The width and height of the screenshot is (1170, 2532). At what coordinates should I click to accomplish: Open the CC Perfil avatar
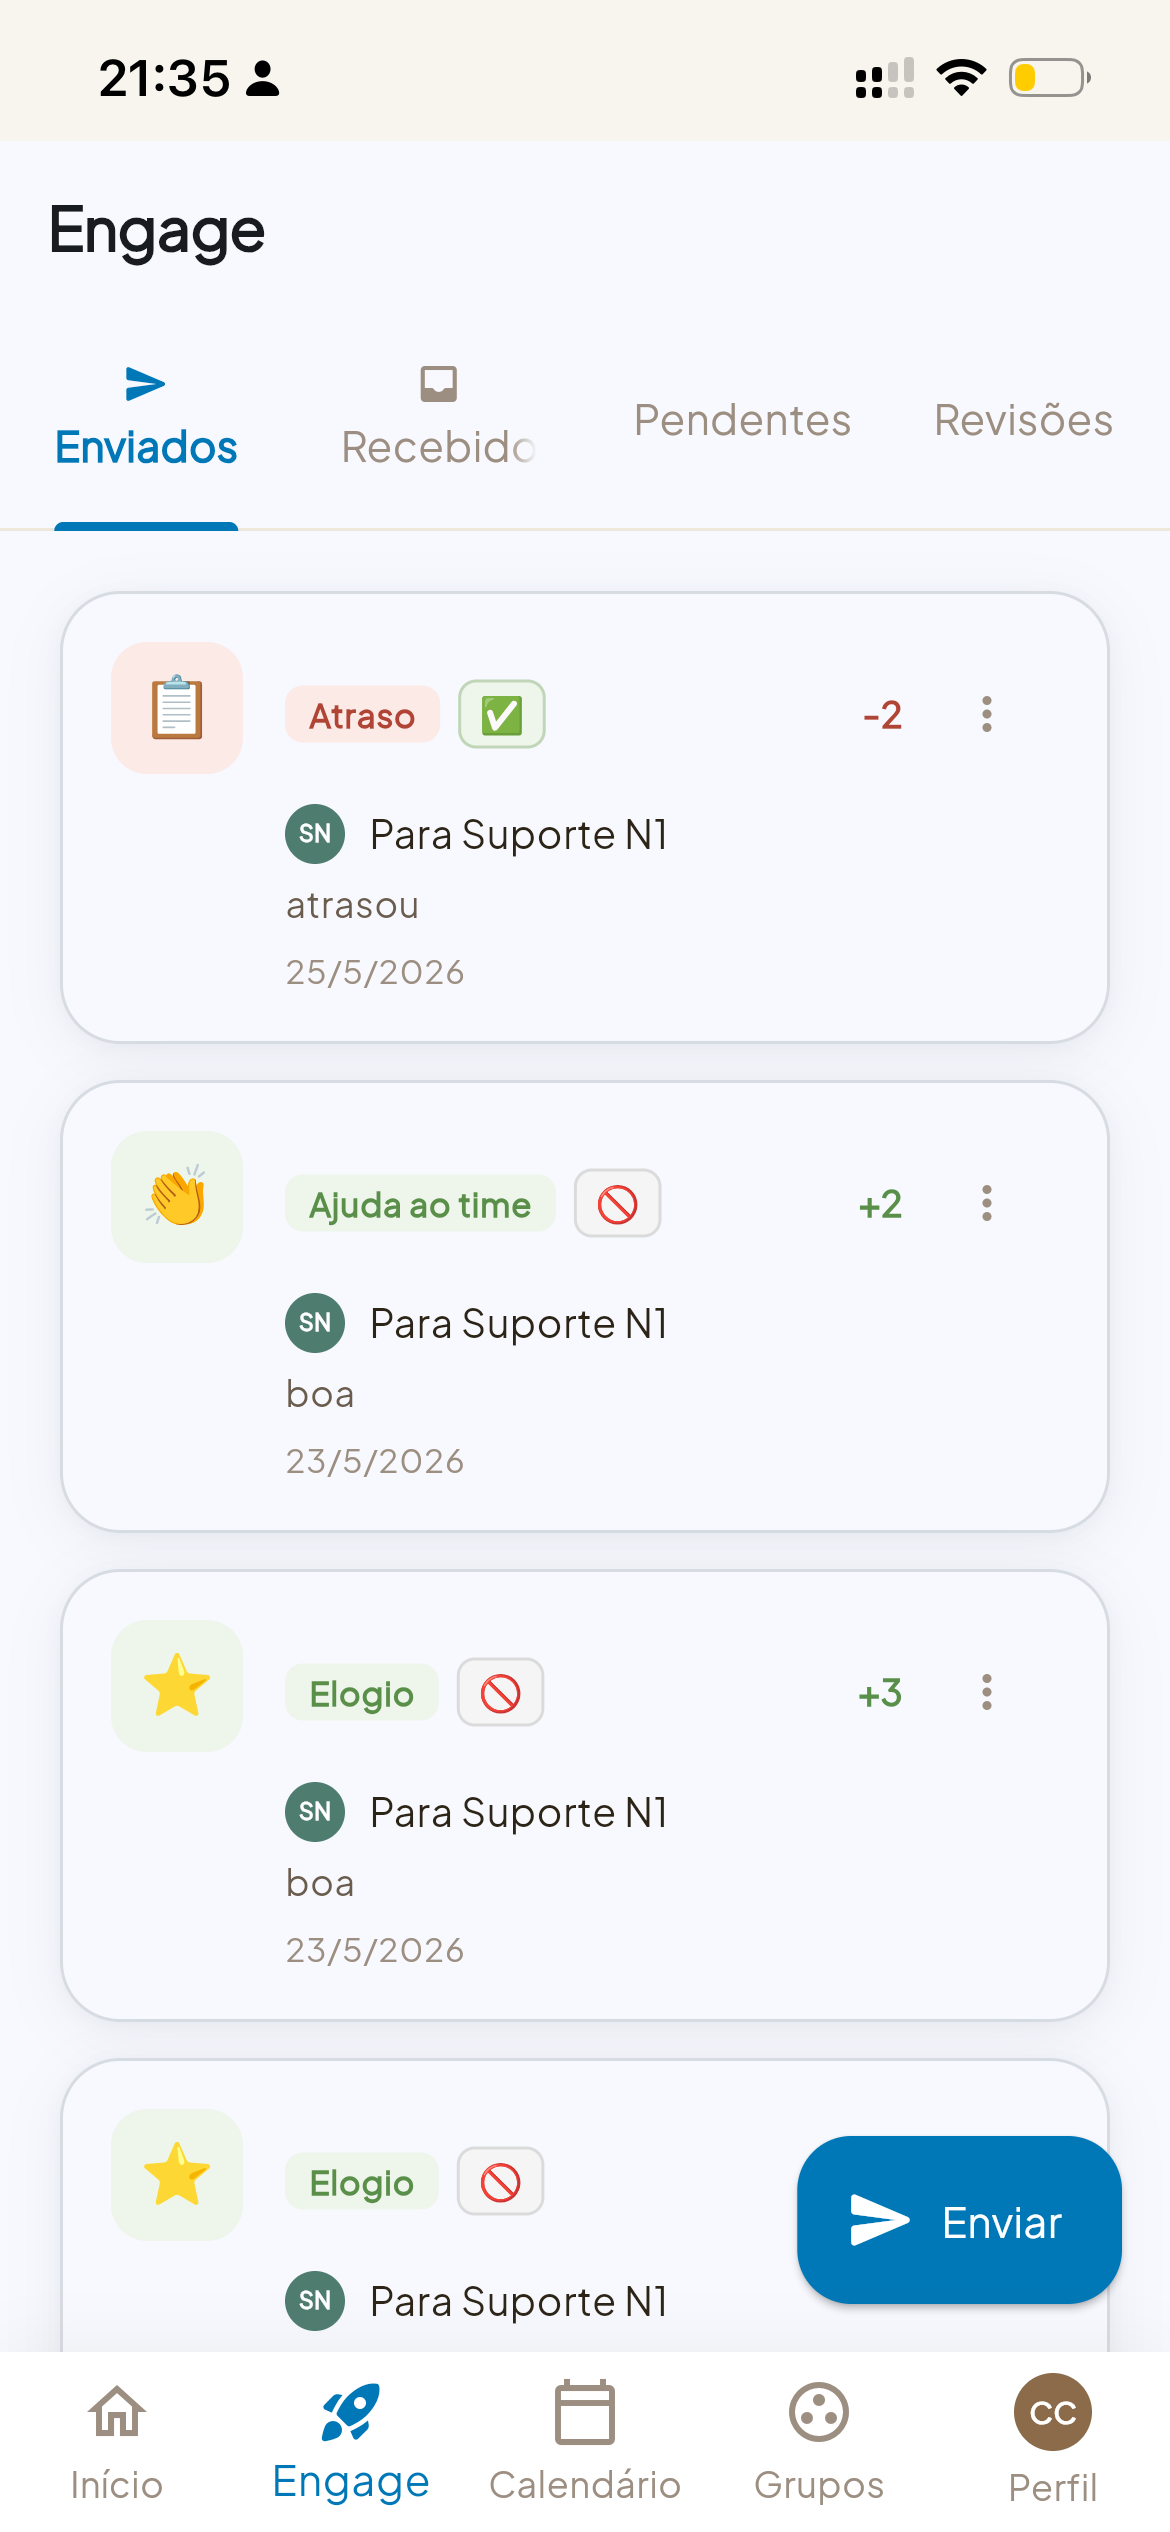(1053, 2412)
